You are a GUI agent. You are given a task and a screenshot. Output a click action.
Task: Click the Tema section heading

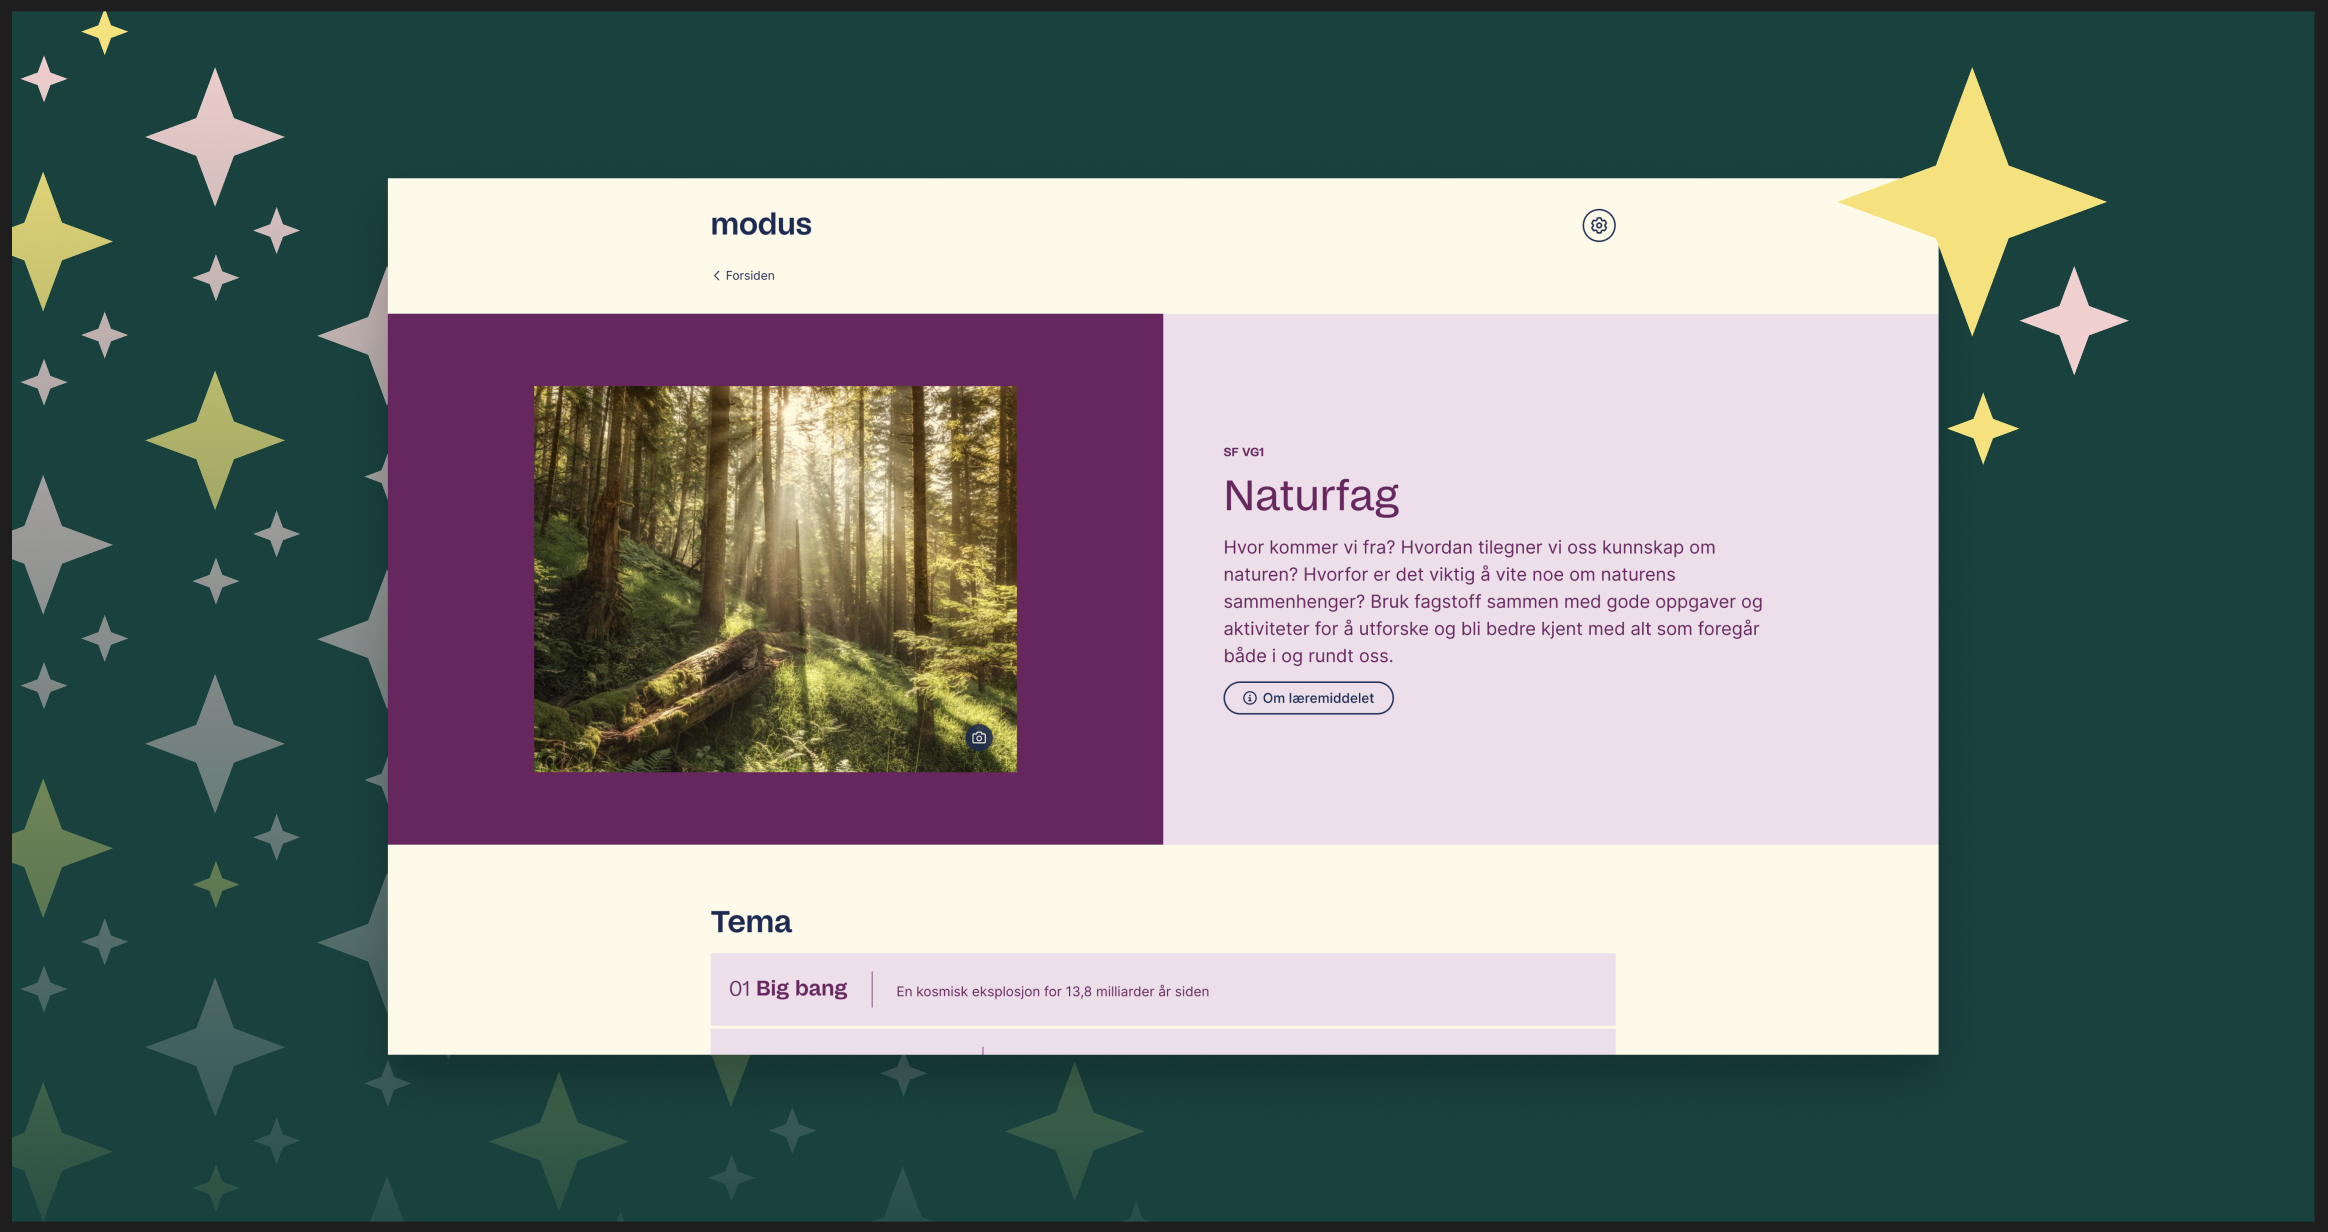point(750,921)
